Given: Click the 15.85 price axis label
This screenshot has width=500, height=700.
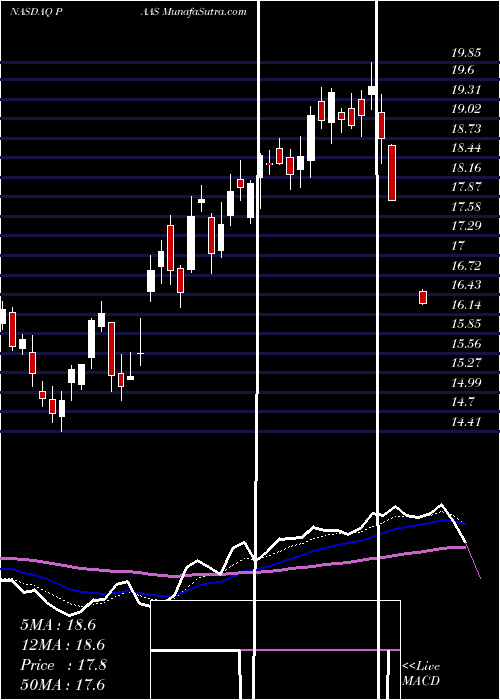Looking at the screenshot, I should point(467,324).
